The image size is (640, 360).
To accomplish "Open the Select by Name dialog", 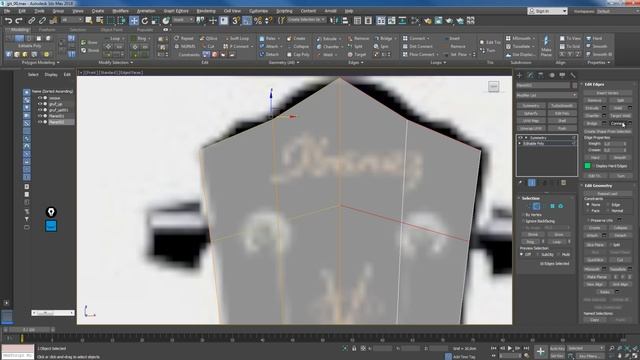I will (100, 20).
